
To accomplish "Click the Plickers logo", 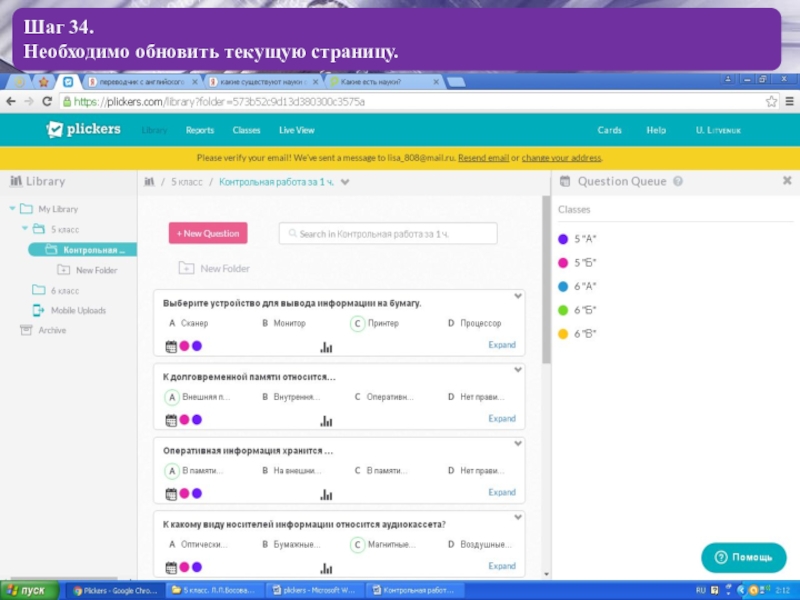I will click(84, 130).
